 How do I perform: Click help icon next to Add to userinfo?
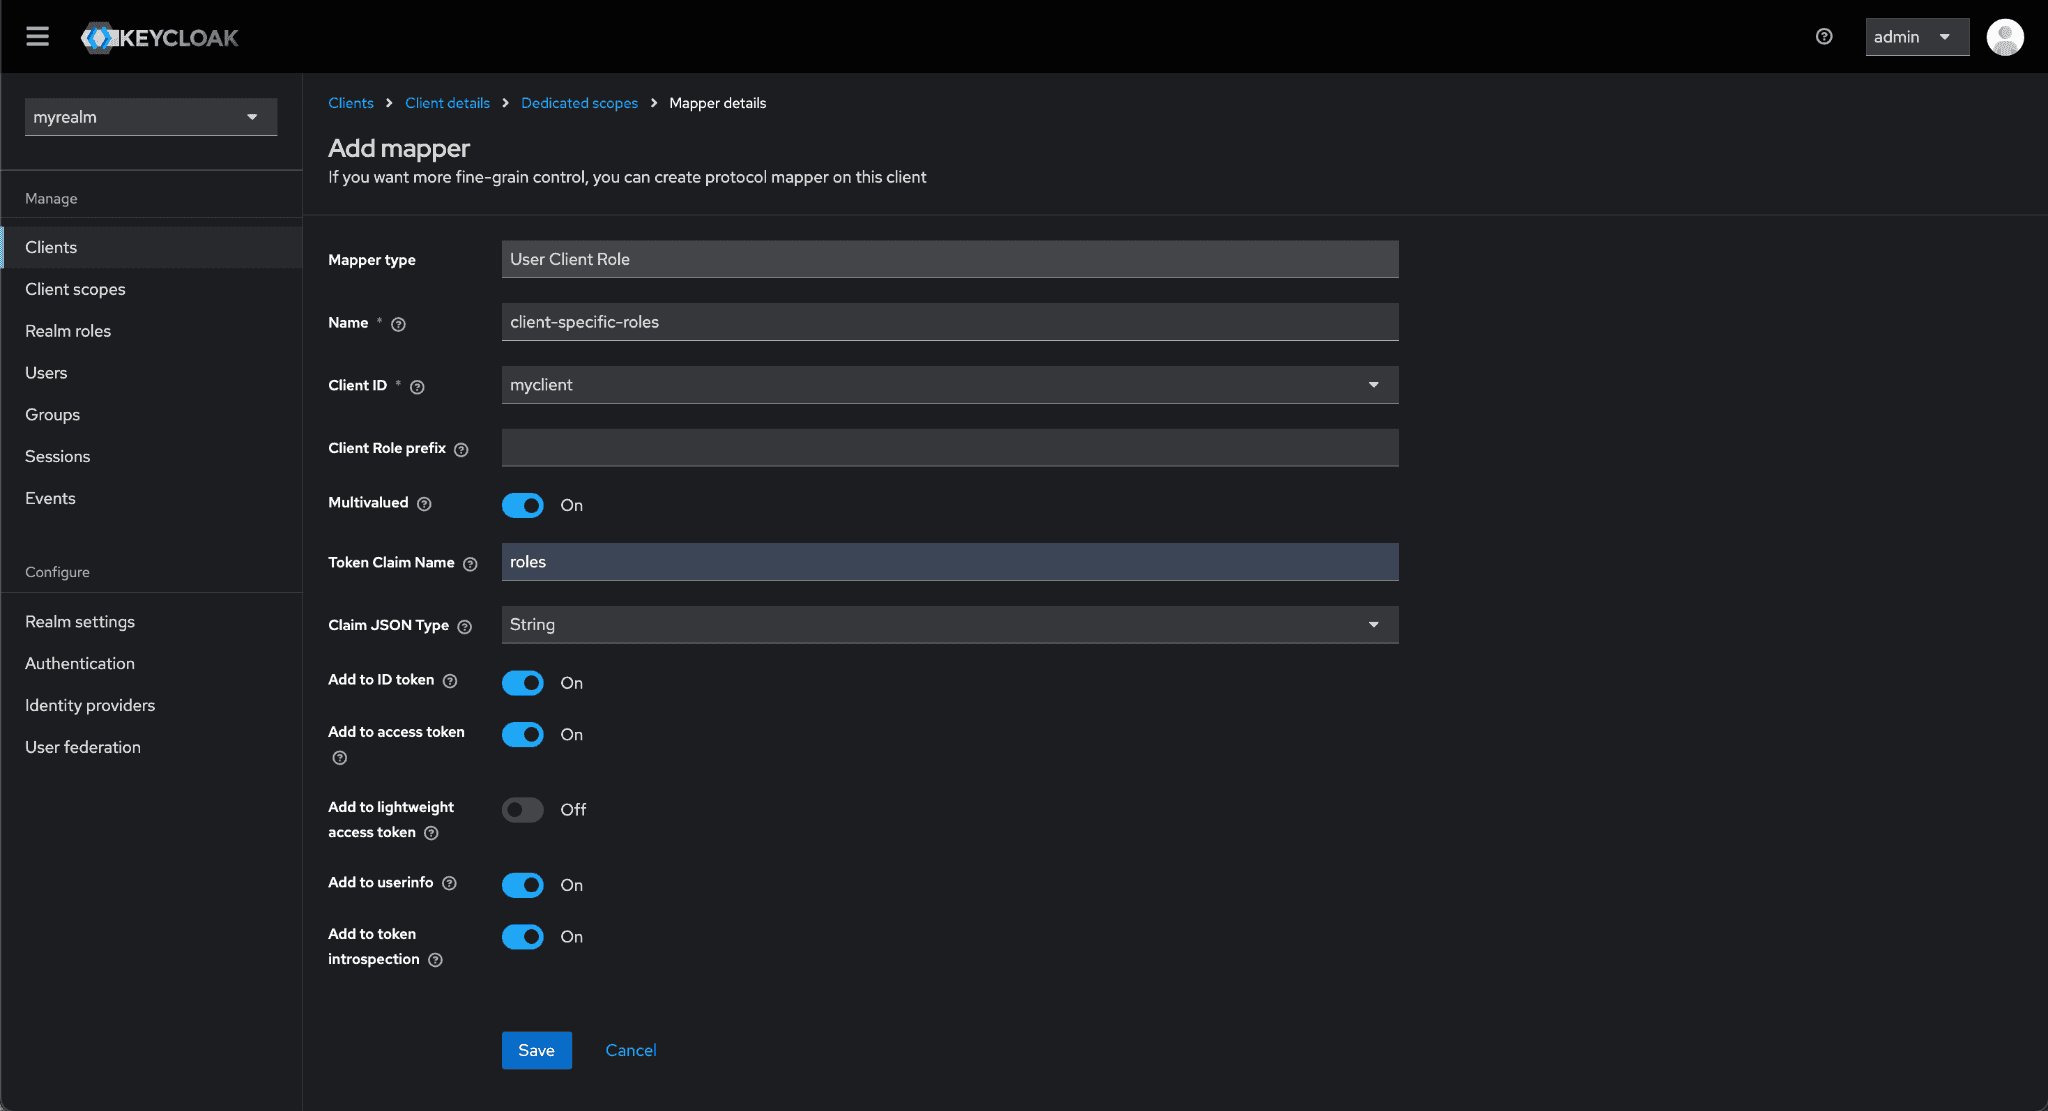pos(449,883)
